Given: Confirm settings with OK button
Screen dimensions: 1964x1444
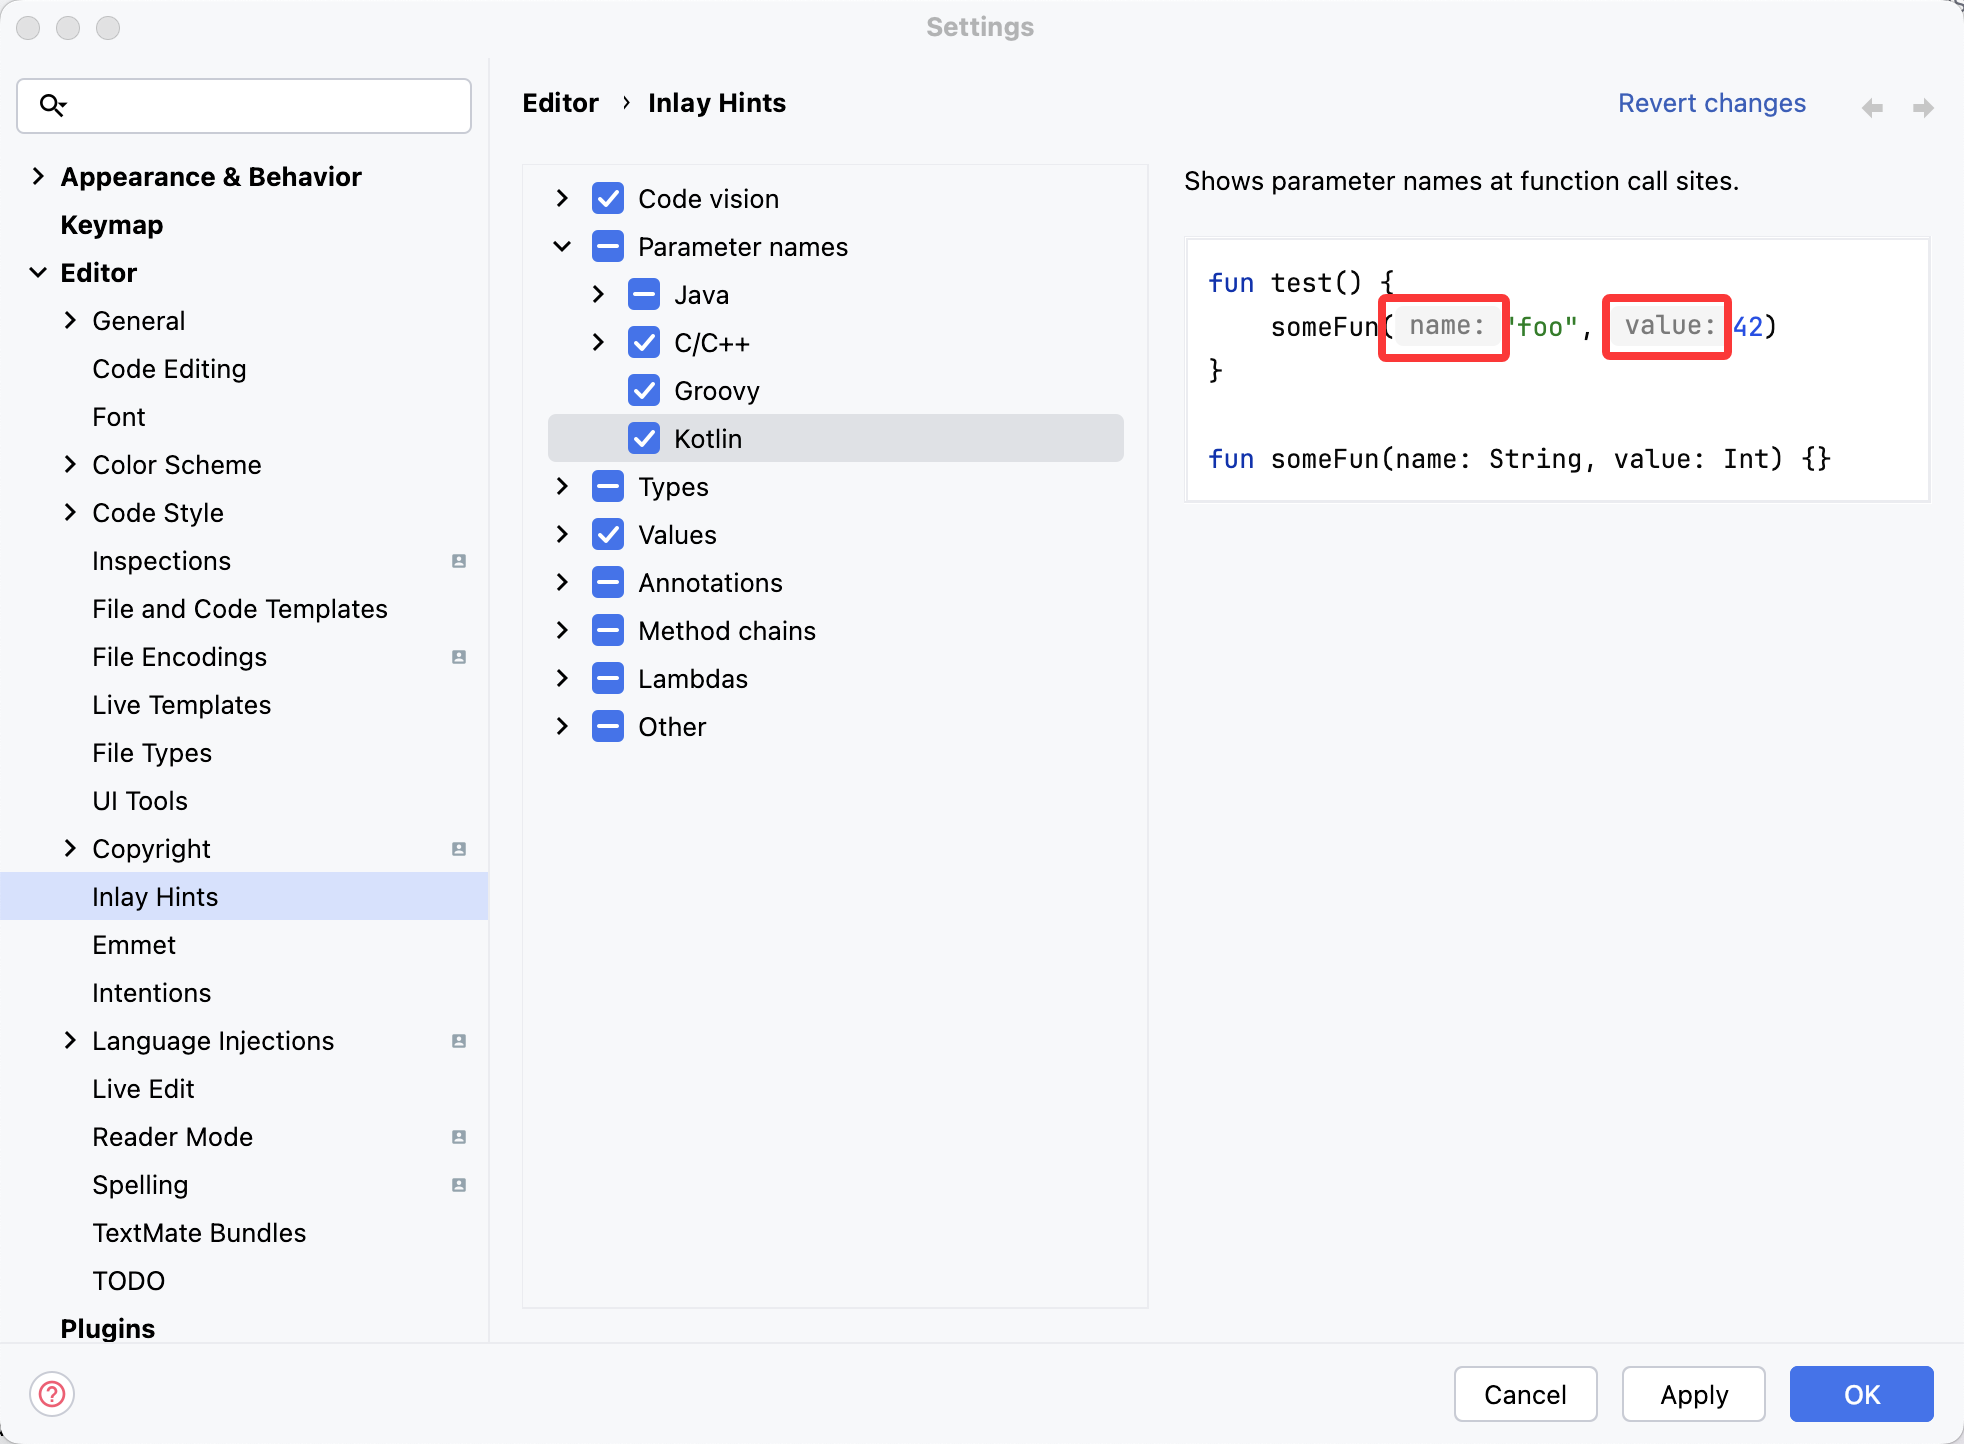Looking at the screenshot, I should 1861,1394.
